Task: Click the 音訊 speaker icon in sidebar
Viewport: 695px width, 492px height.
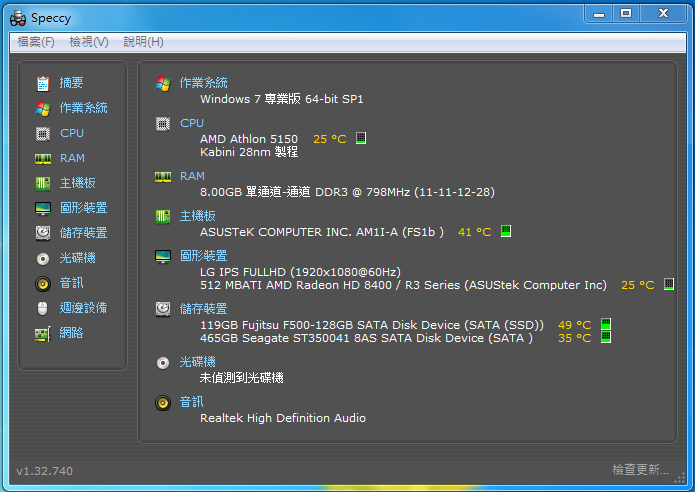Action: tap(43, 283)
